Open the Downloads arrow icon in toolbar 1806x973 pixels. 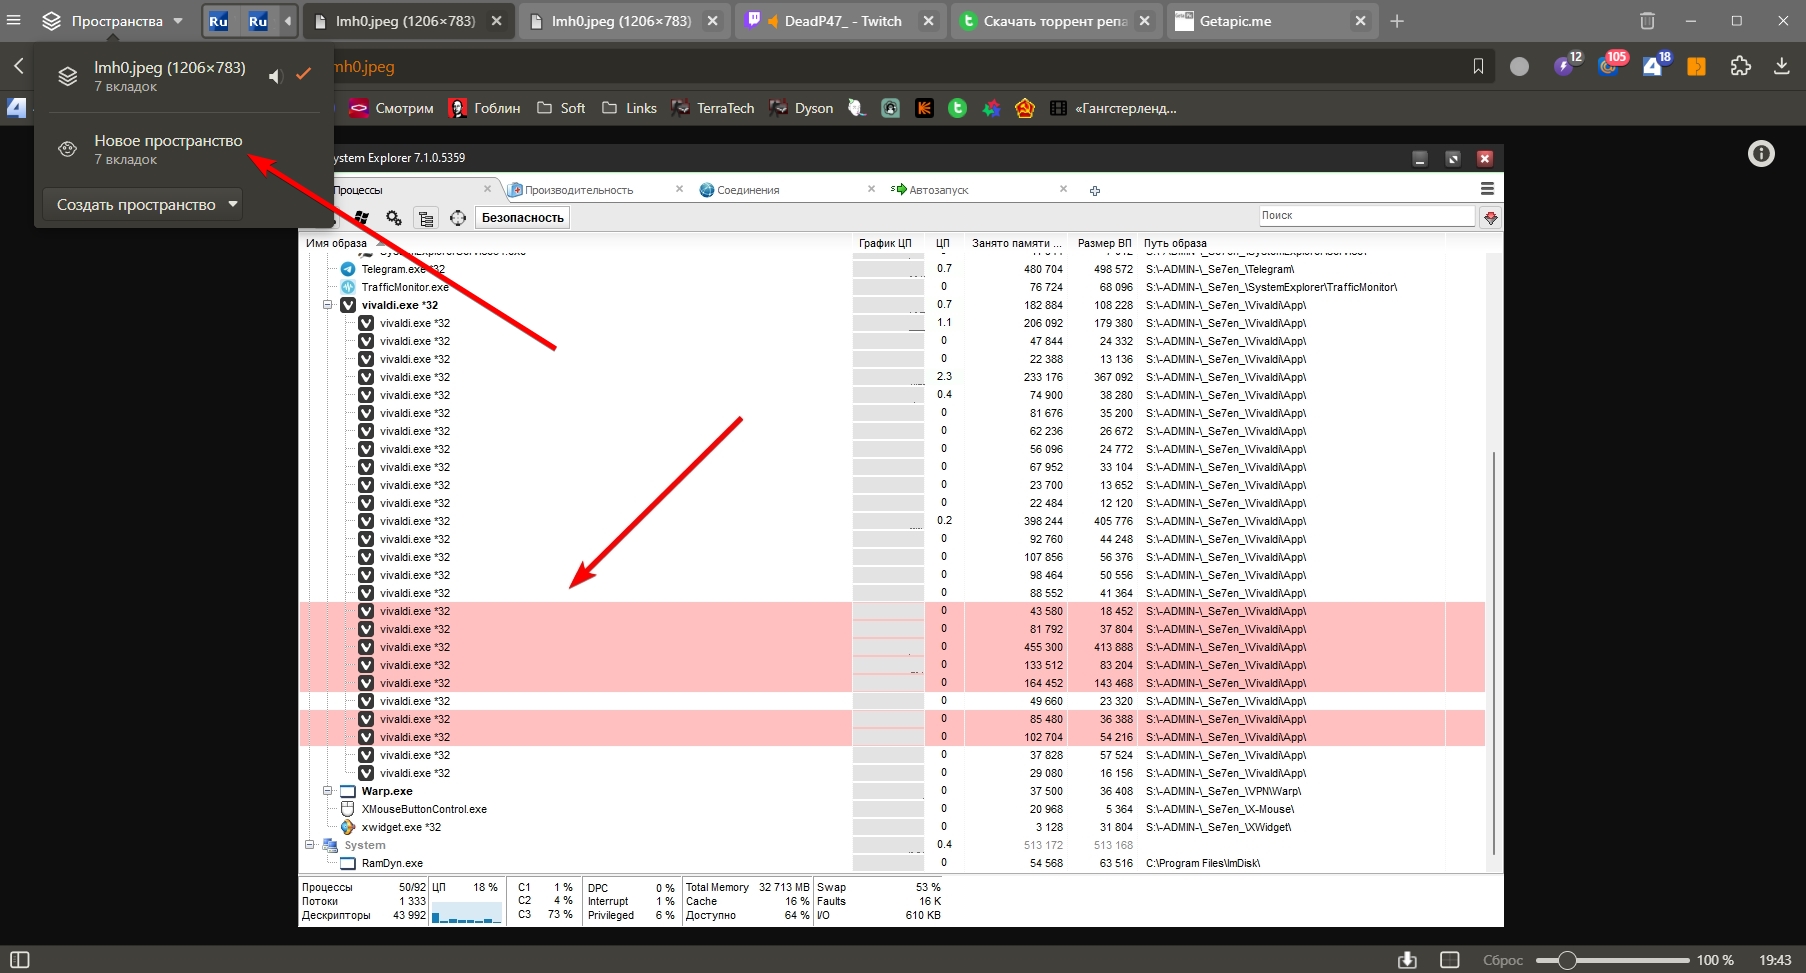[1781, 66]
